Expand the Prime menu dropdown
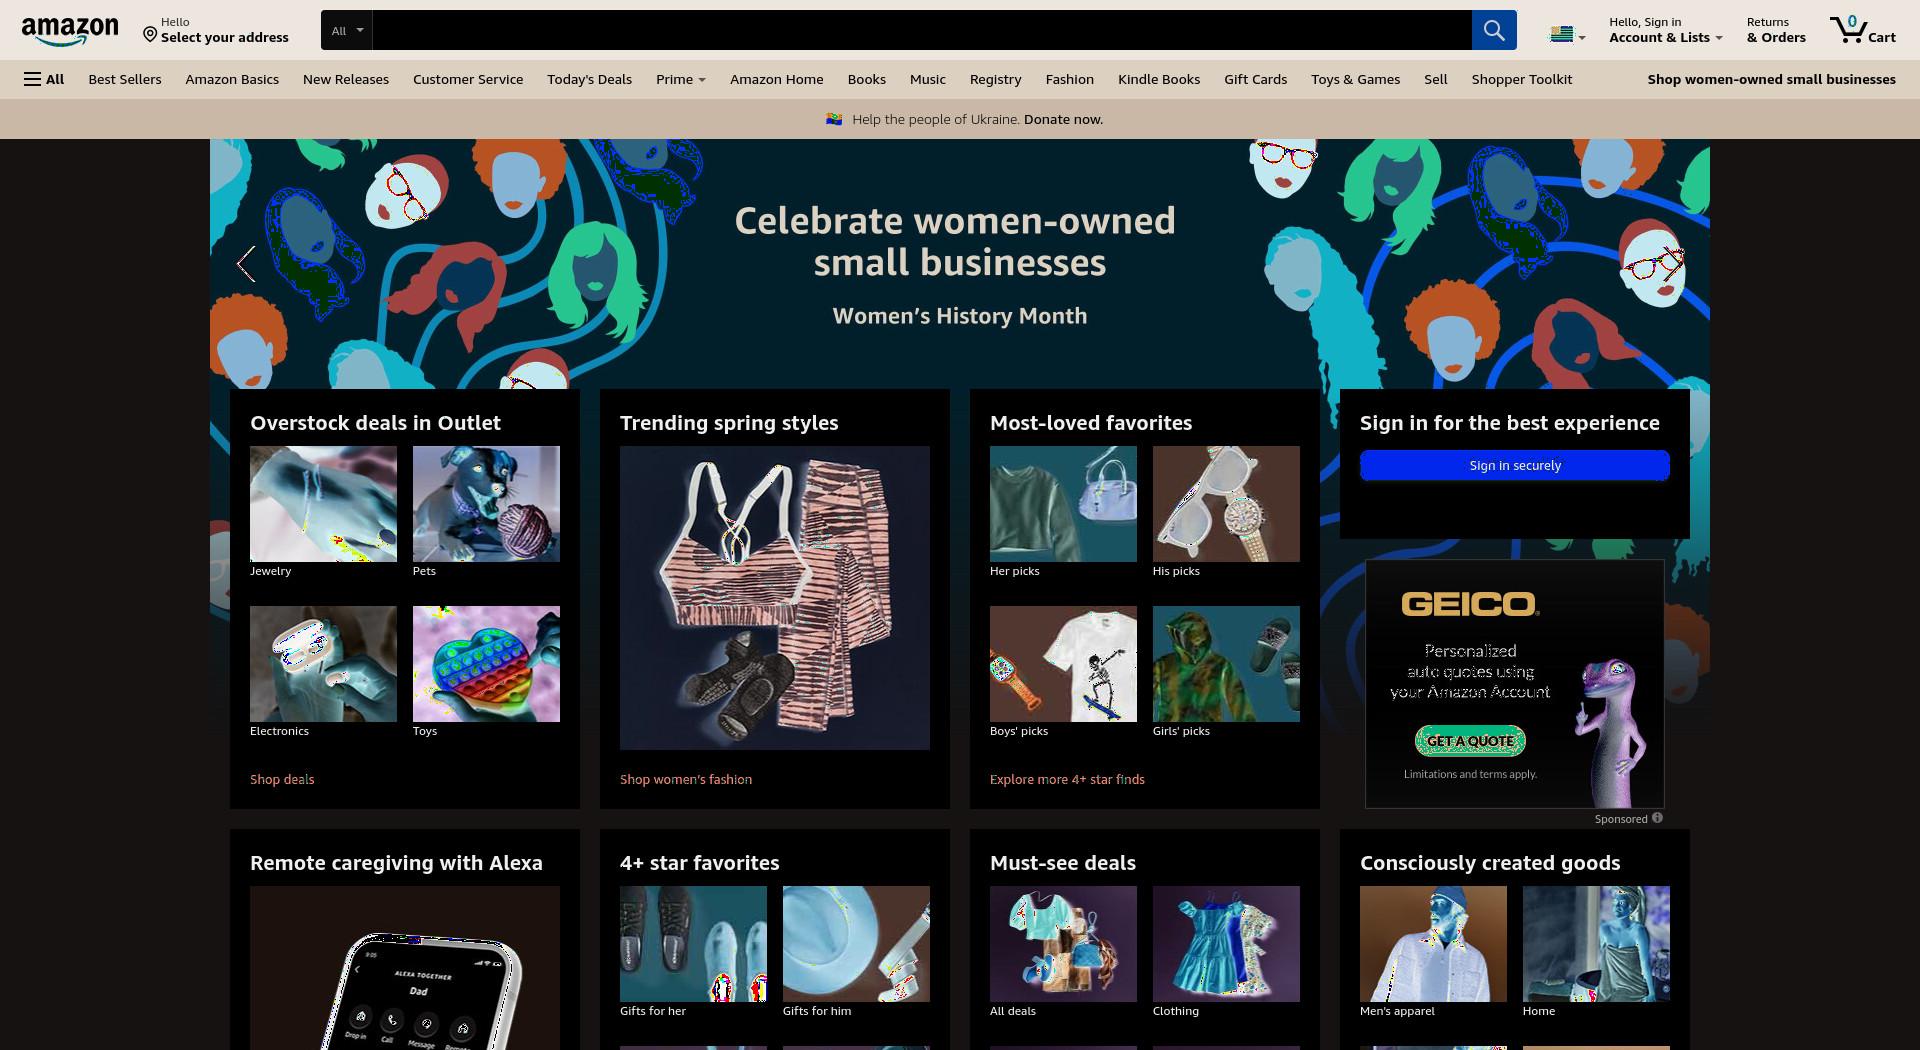The image size is (1920, 1050). [680, 79]
